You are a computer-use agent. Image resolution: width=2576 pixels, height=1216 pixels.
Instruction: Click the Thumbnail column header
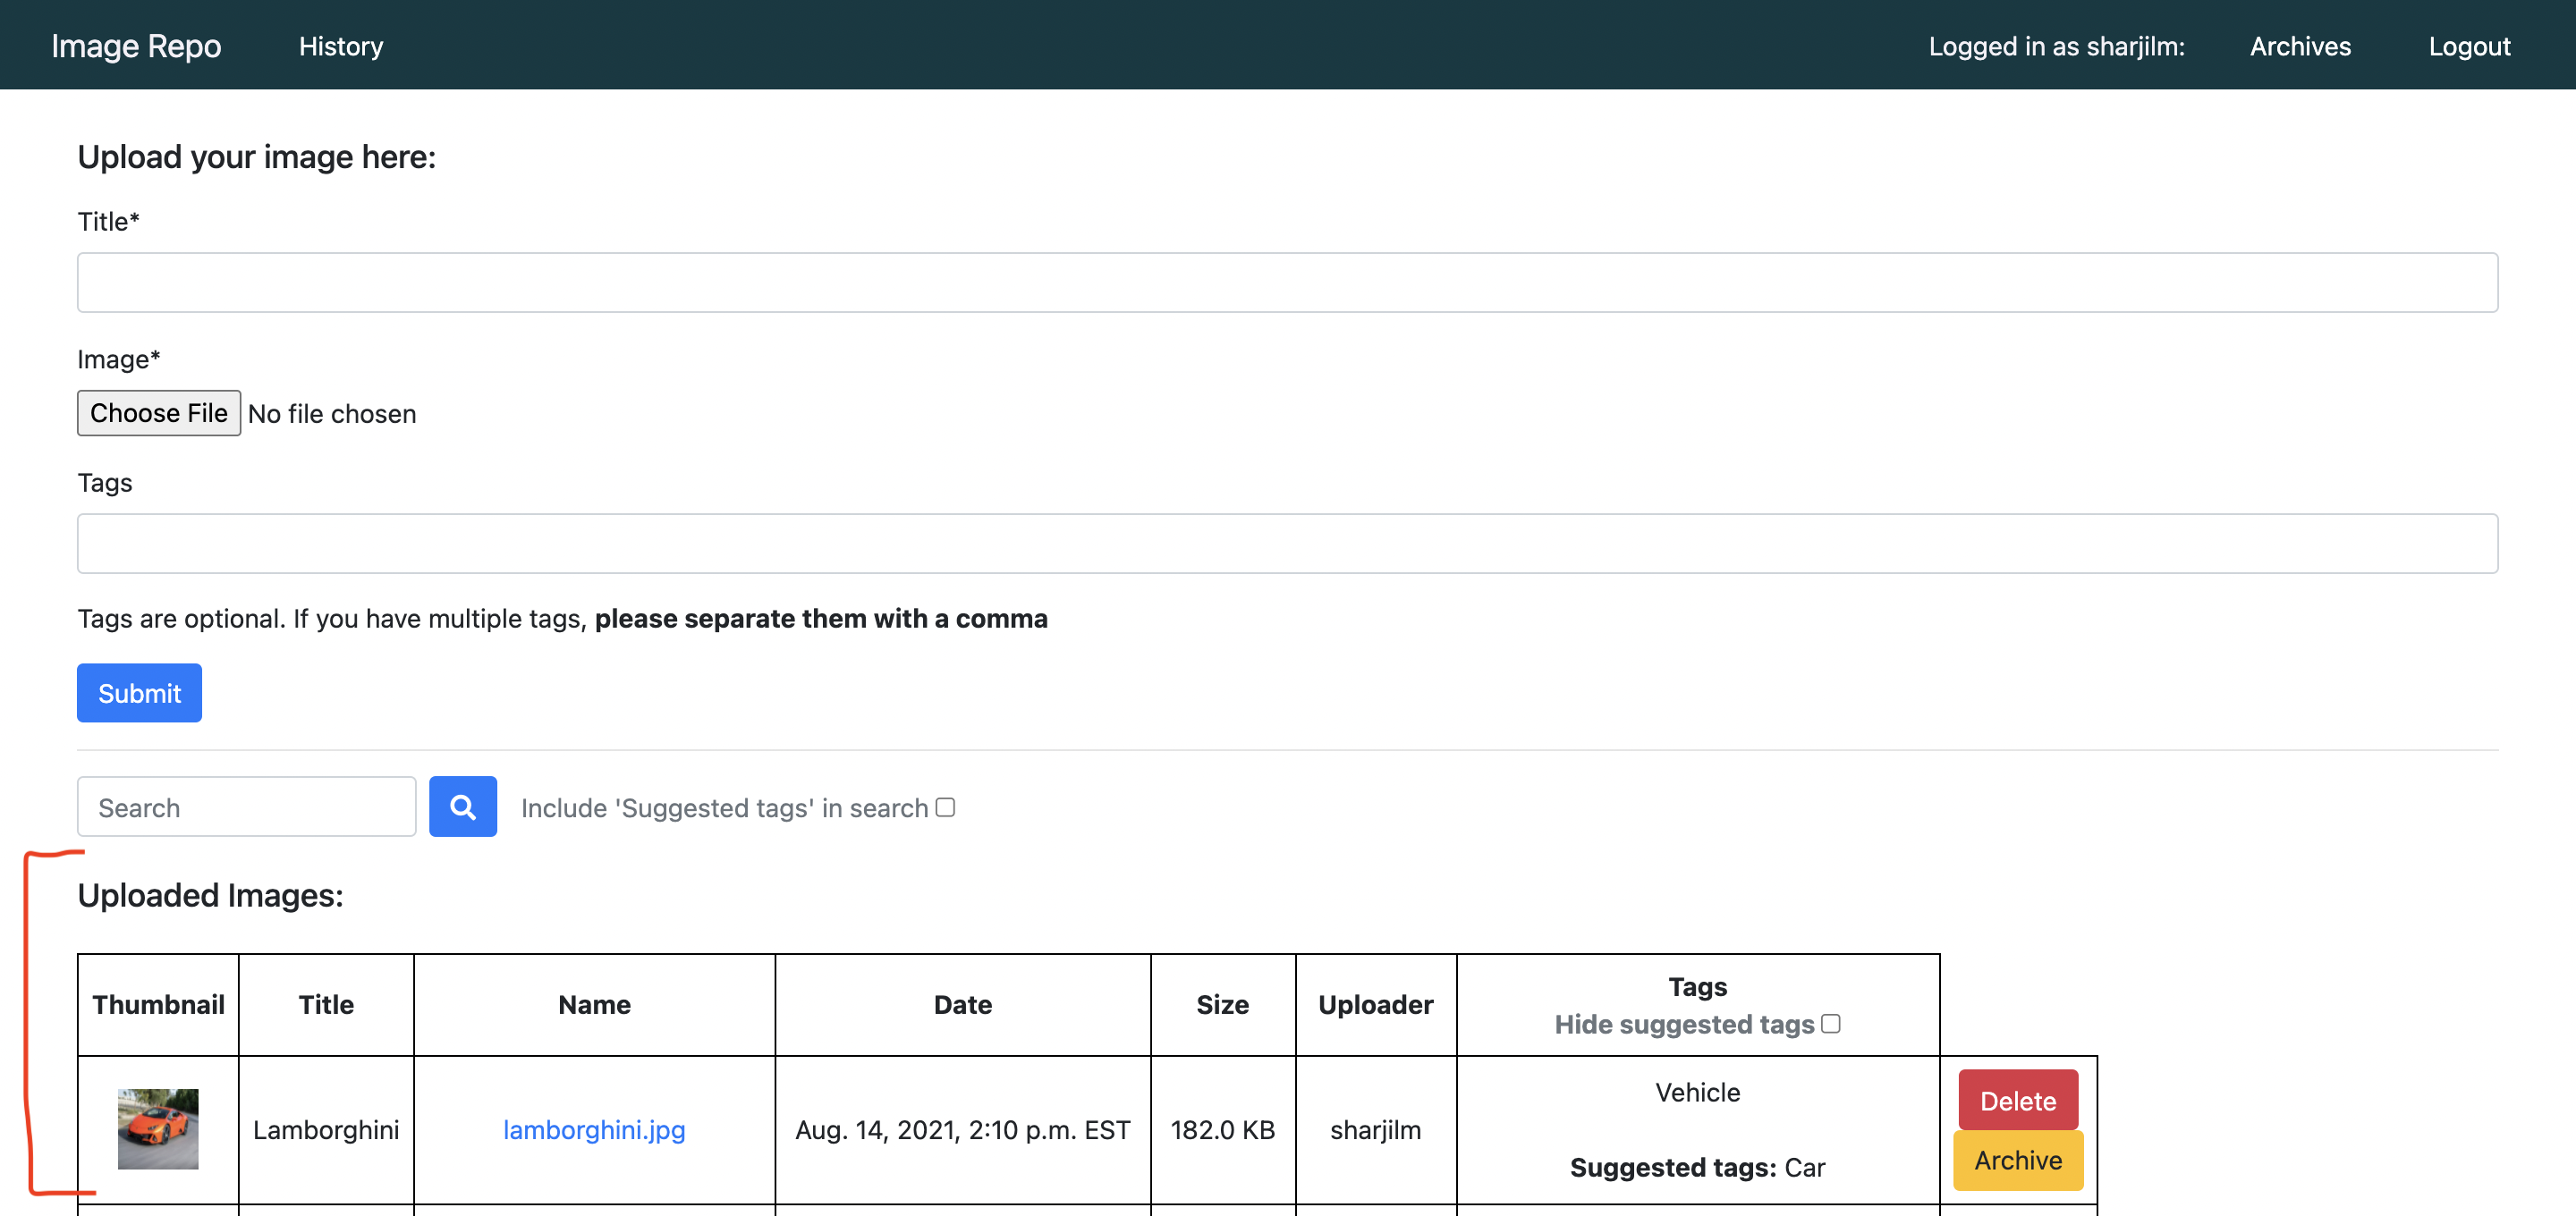(x=158, y=1004)
